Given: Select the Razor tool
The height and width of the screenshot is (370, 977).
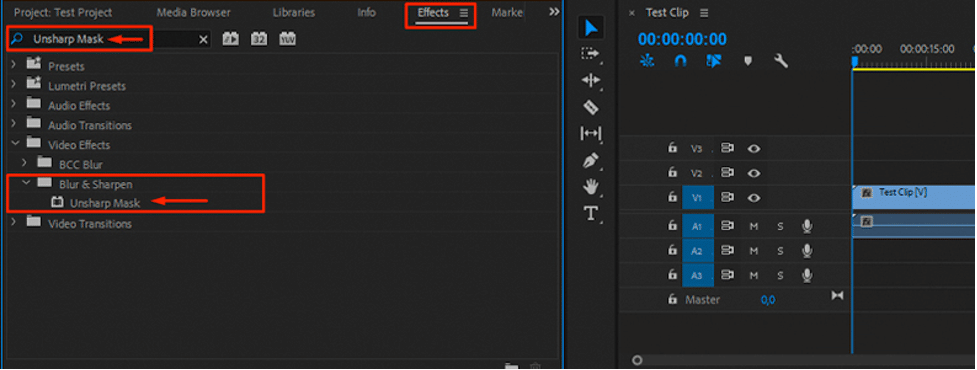Looking at the screenshot, I should click(591, 107).
